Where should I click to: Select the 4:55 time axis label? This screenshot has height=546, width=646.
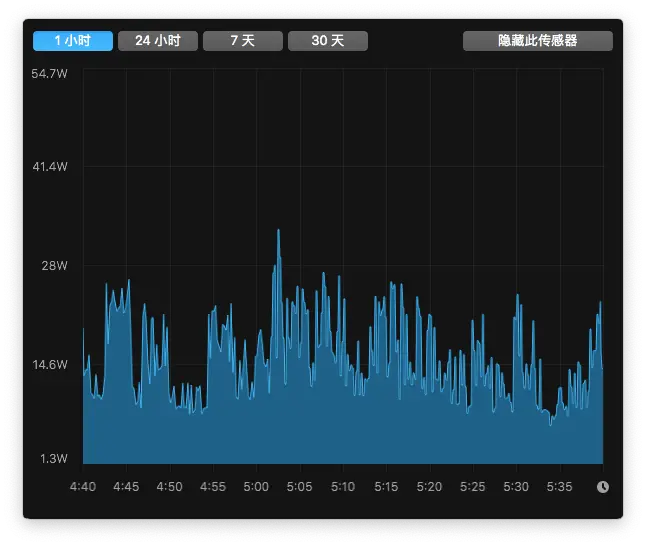[x=213, y=487]
